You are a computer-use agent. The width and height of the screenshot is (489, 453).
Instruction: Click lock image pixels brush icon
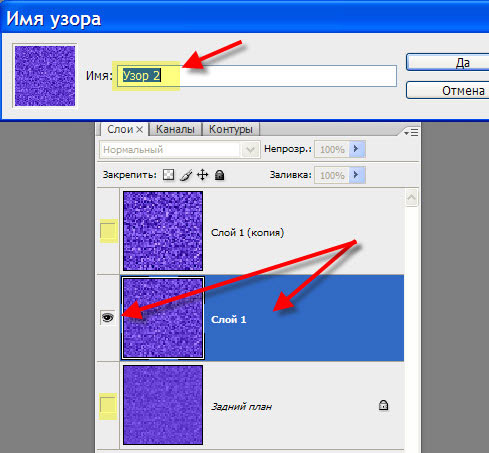pyautogui.click(x=186, y=175)
